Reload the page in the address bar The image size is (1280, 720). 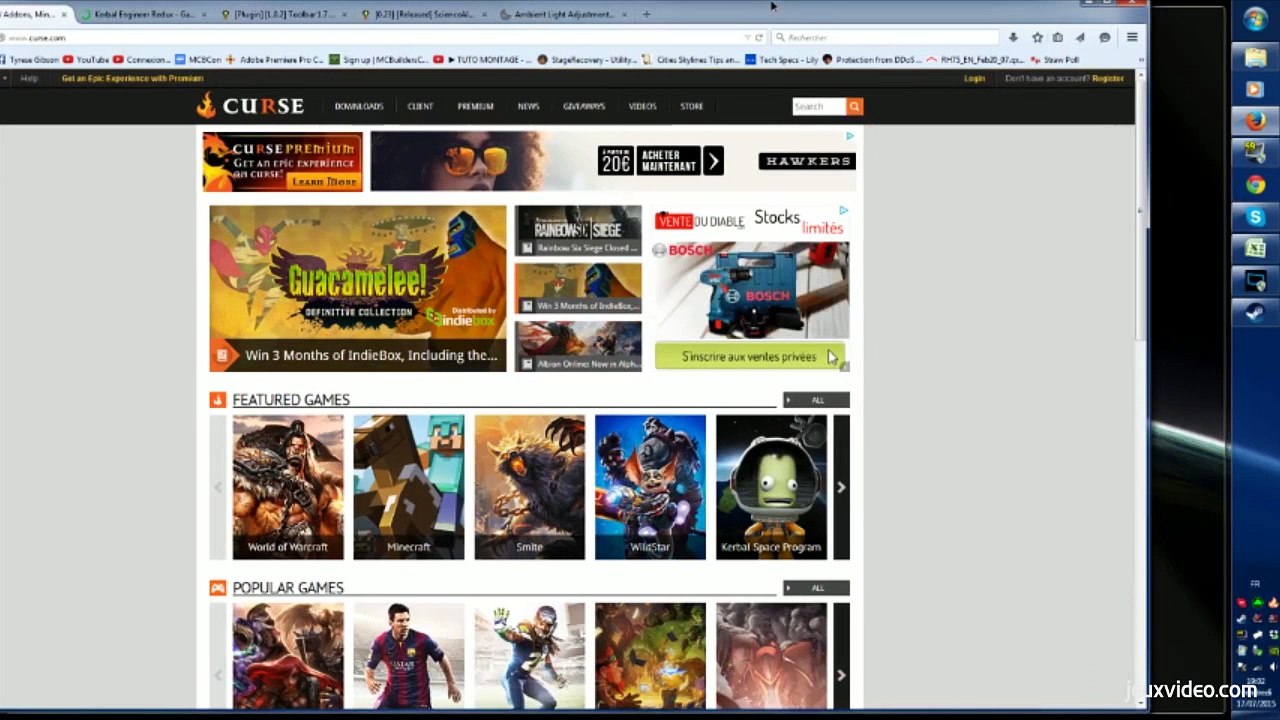[x=759, y=37]
